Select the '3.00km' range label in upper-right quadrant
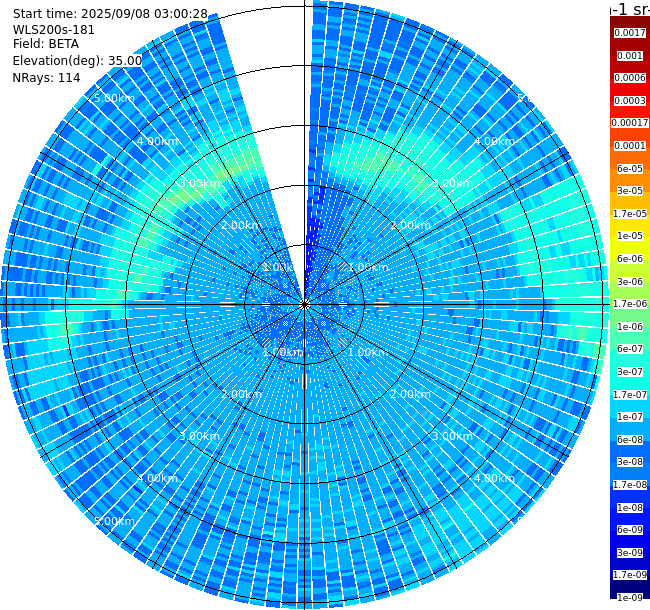This screenshot has height=610, width=650. pos(452,183)
